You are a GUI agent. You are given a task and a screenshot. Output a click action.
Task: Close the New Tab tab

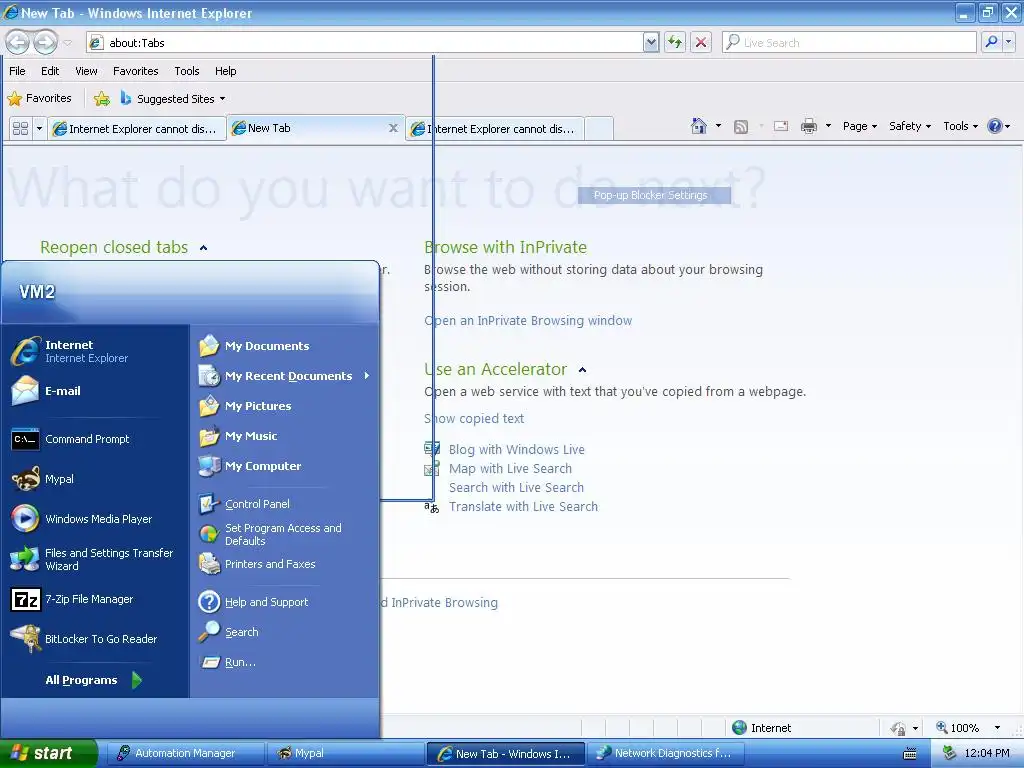click(x=393, y=128)
